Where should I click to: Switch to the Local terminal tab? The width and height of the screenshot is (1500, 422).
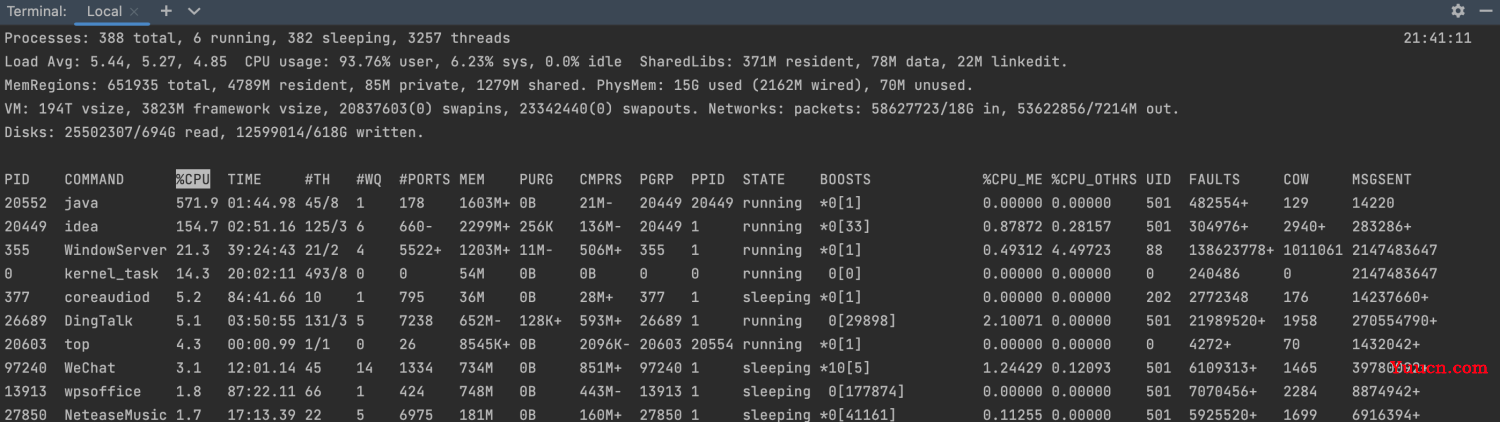[104, 12]
